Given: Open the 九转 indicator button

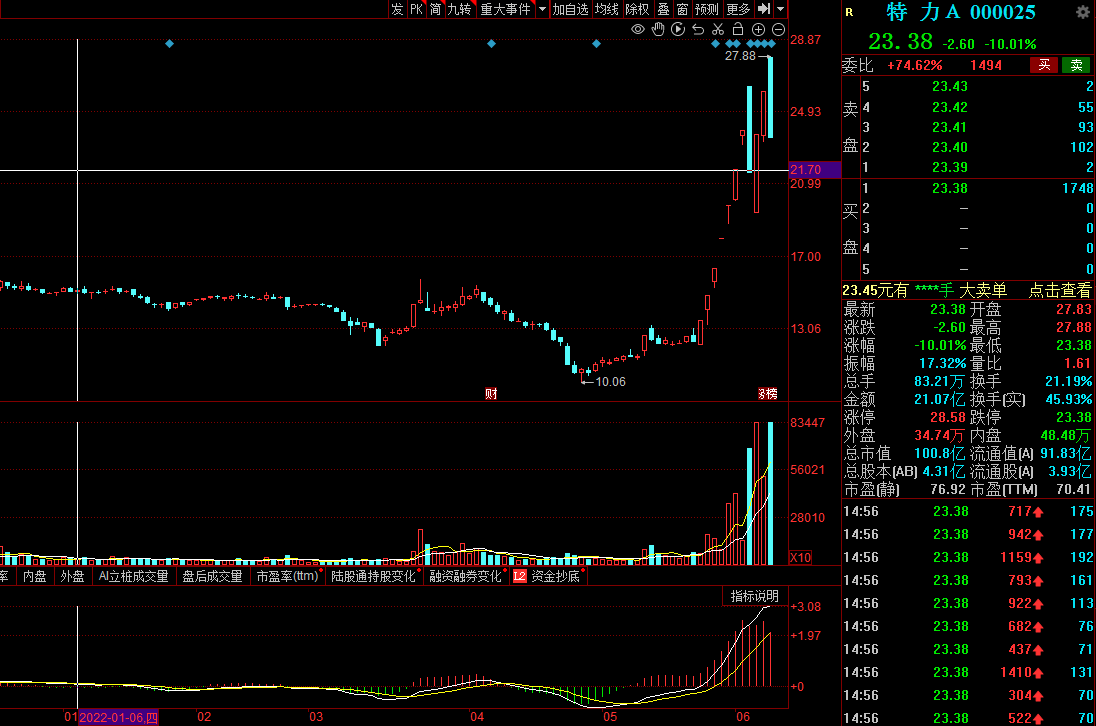Looking at the screenshot, I should click(x=459, y=9).
